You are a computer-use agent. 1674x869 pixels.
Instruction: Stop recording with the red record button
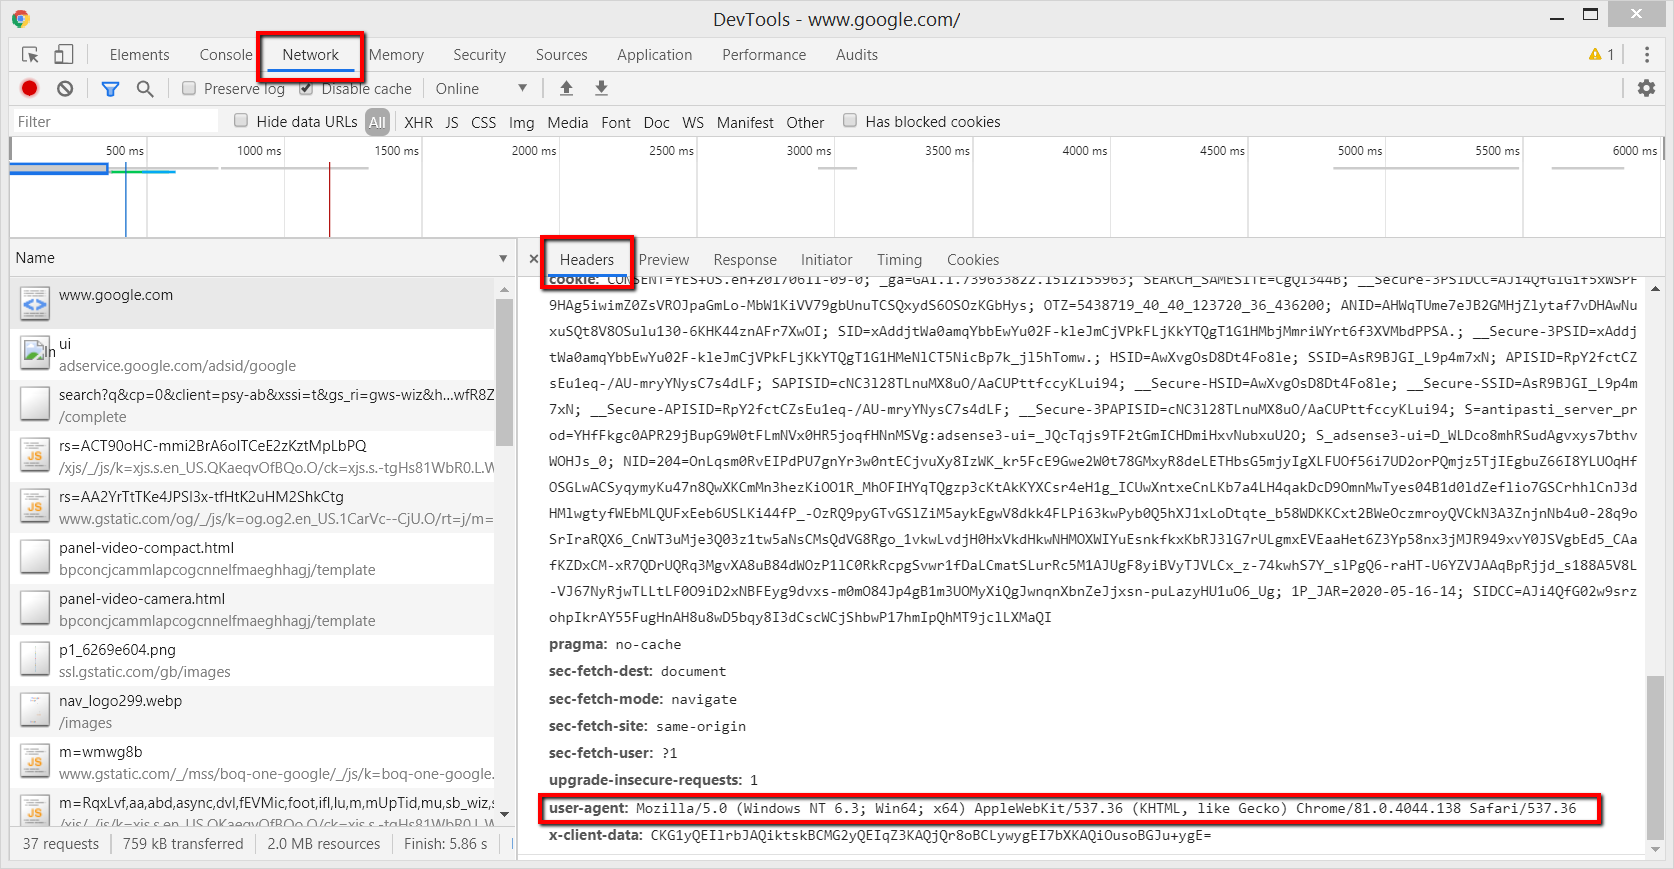[x=30, y=89]
